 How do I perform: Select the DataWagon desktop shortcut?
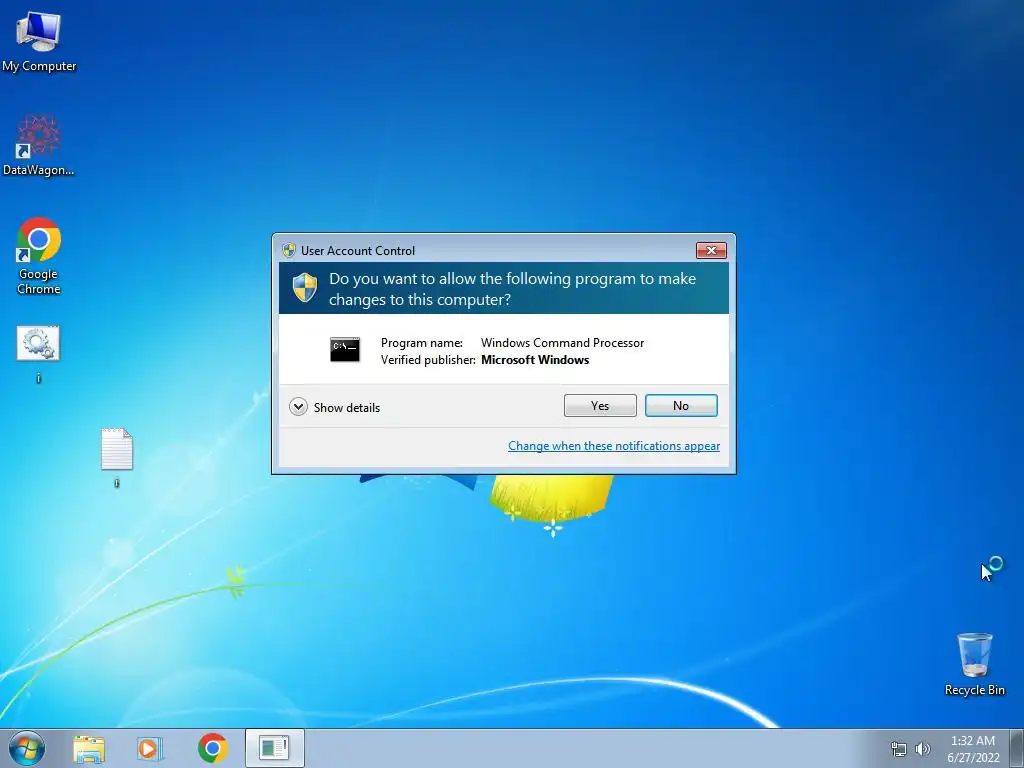(39, 146)
